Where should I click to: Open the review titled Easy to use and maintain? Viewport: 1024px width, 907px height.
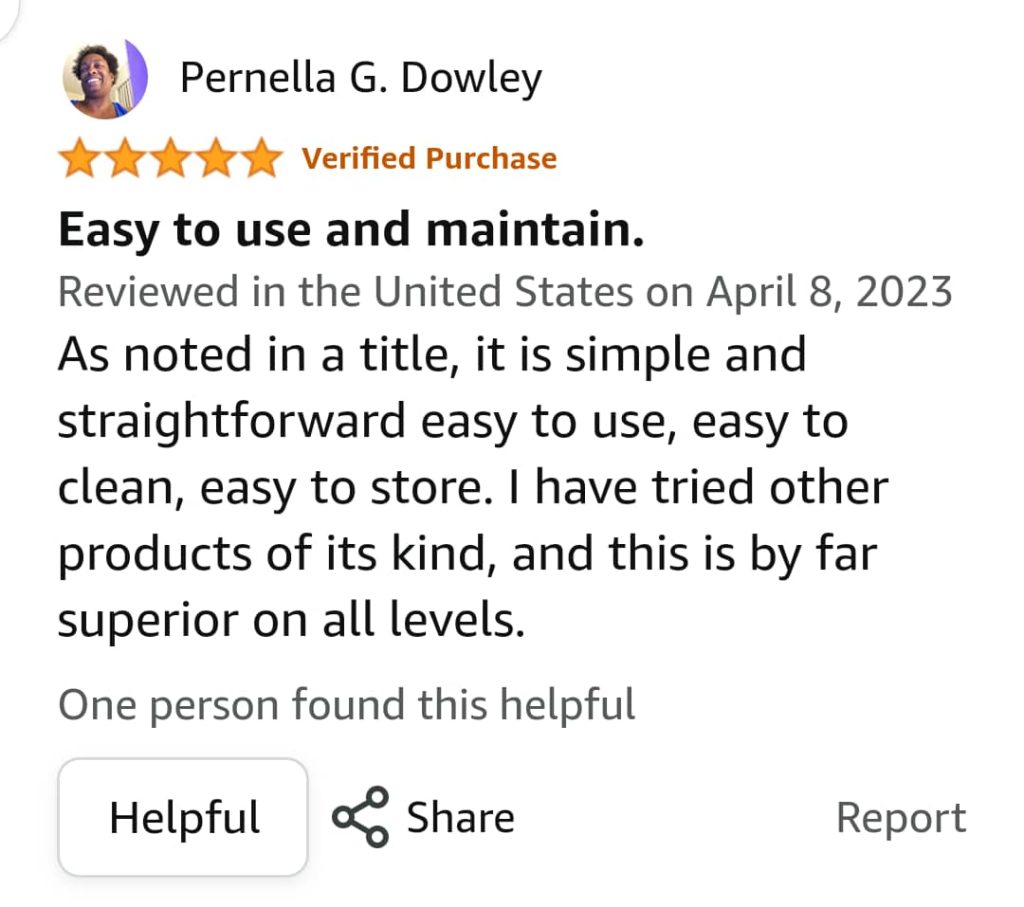[x=351, y=231]
